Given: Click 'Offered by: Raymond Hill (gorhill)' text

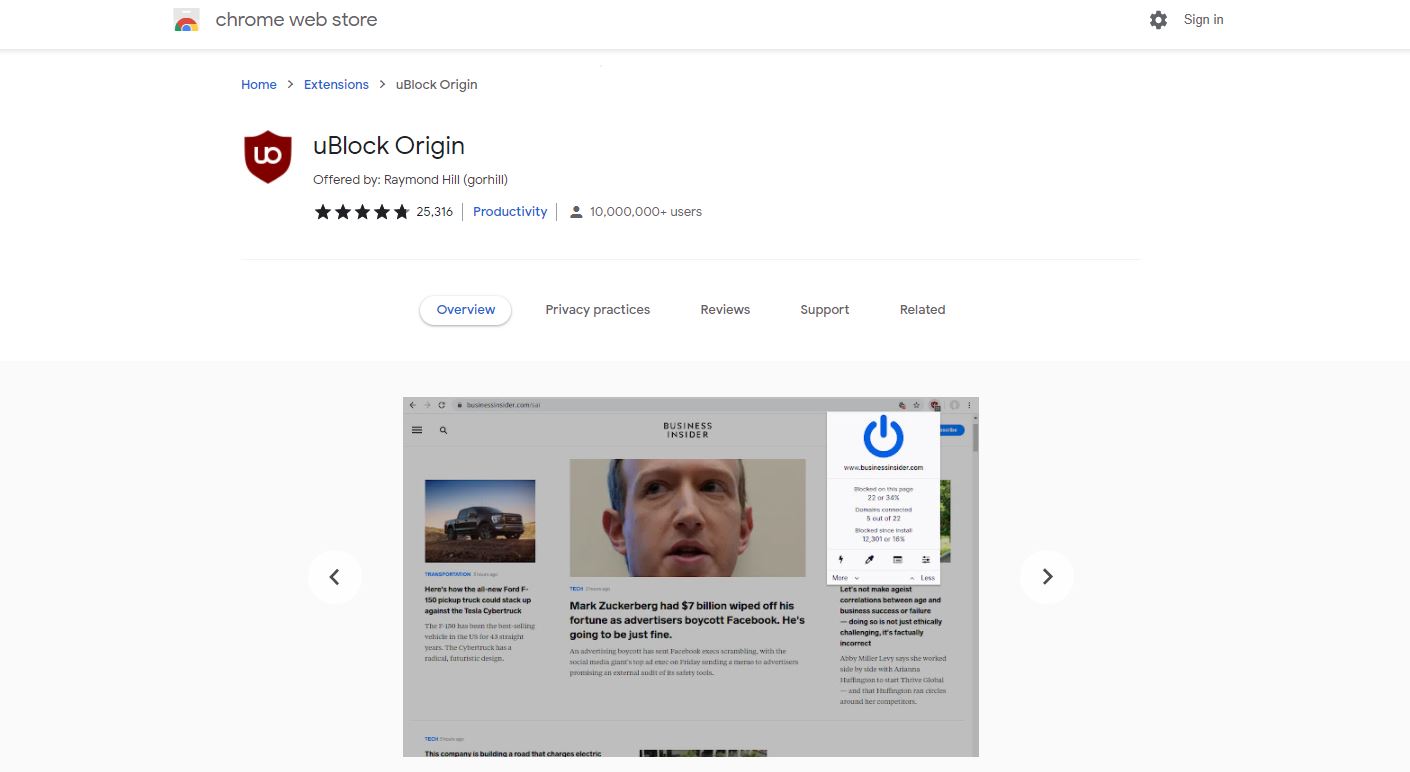Looking at the screenshot, I should click(411, 180).
